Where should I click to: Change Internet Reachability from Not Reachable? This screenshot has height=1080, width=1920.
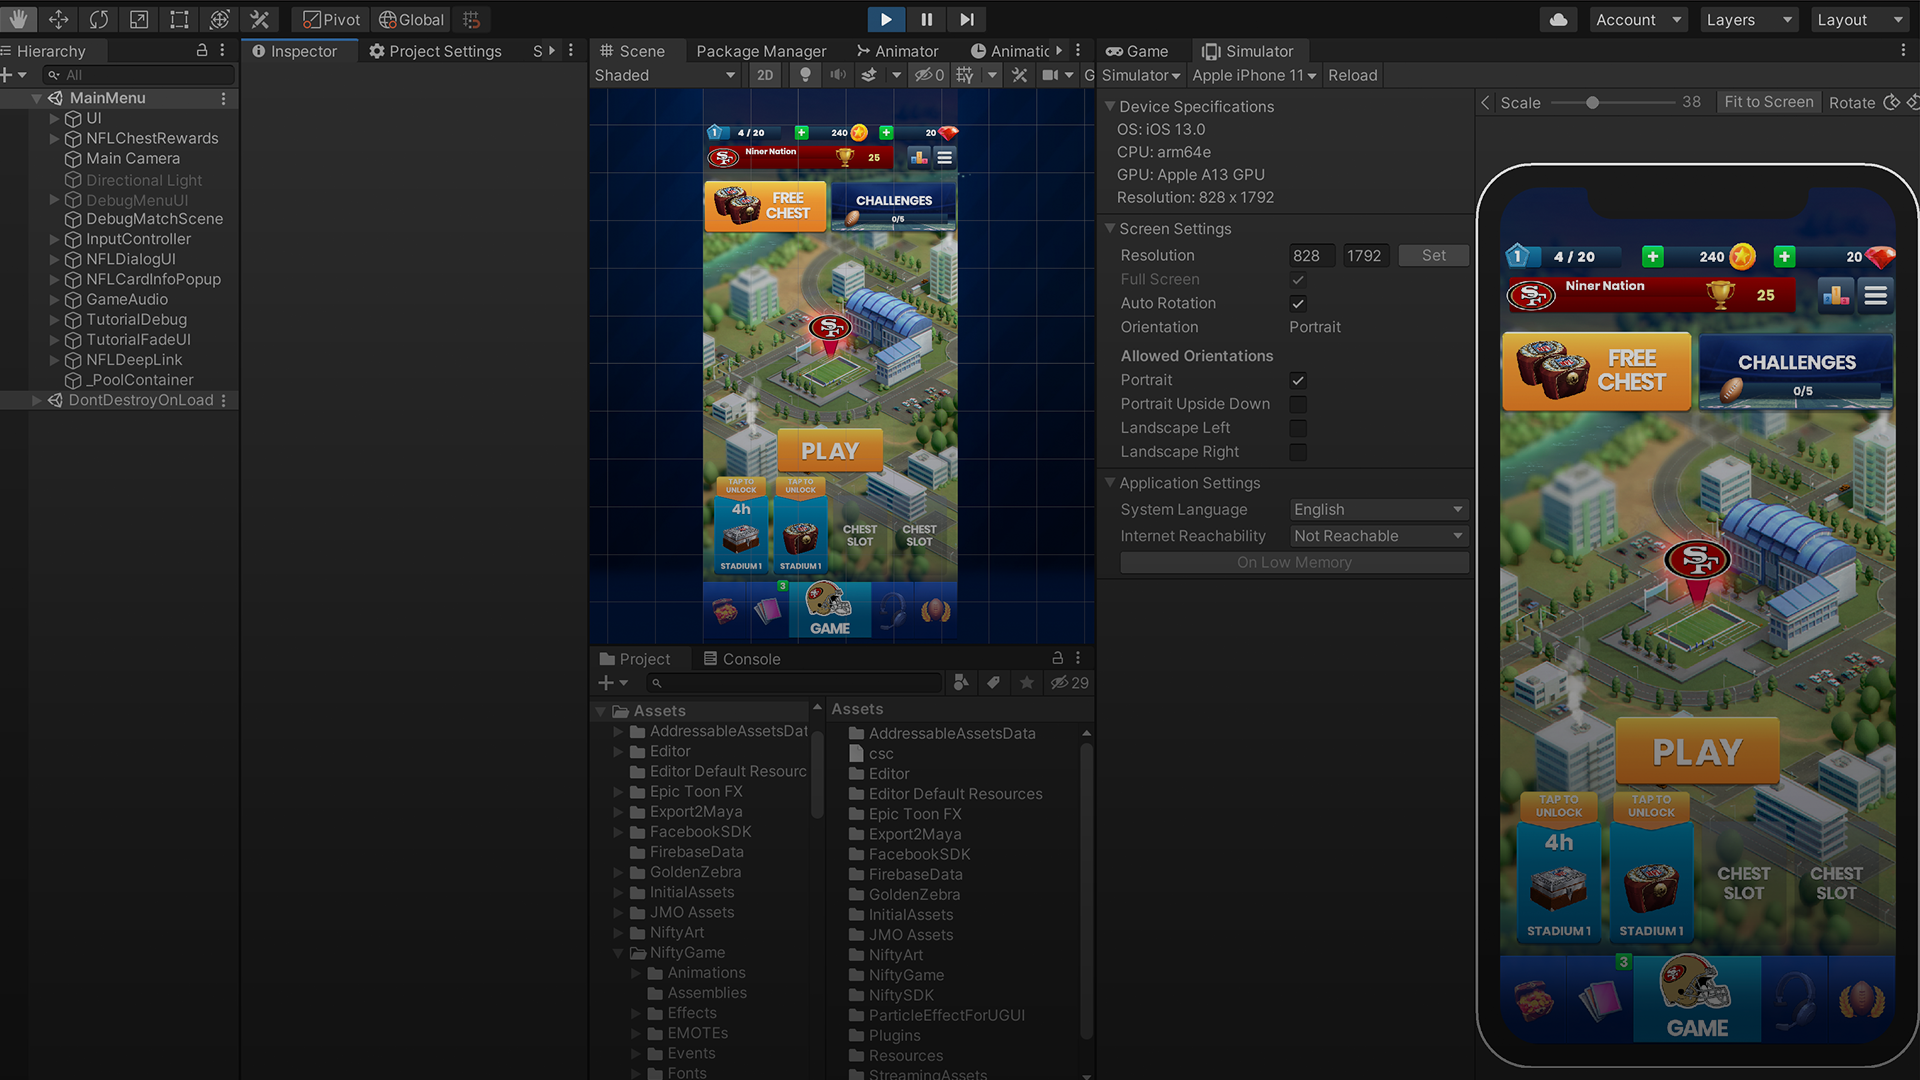click(x=1378, y=536)
